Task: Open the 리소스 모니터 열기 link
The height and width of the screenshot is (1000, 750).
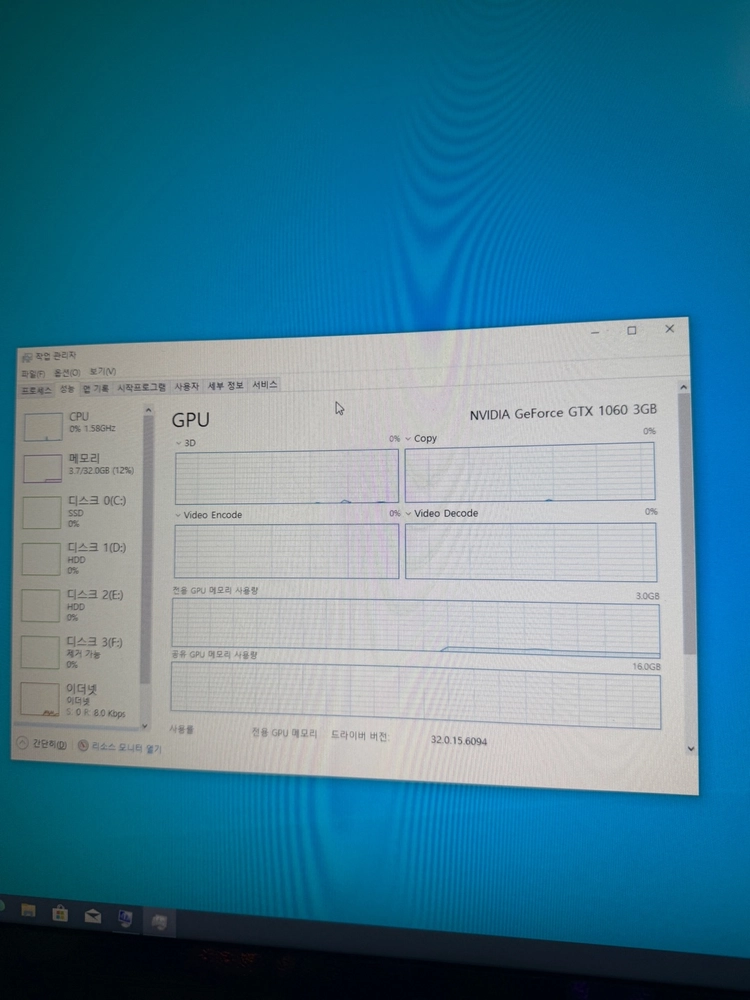Action: [120, 747]
